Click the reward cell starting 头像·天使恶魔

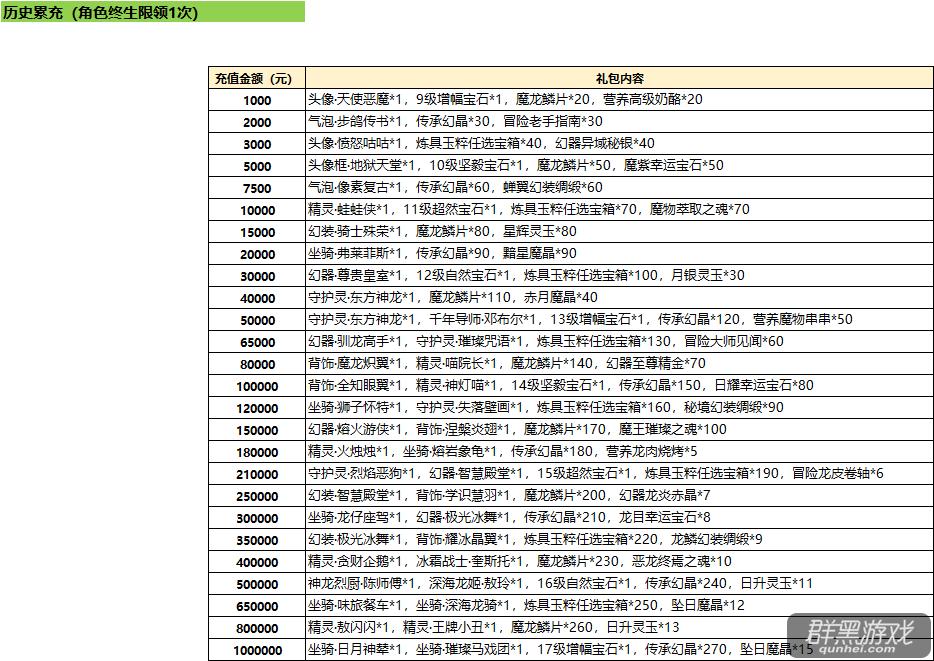505,100
